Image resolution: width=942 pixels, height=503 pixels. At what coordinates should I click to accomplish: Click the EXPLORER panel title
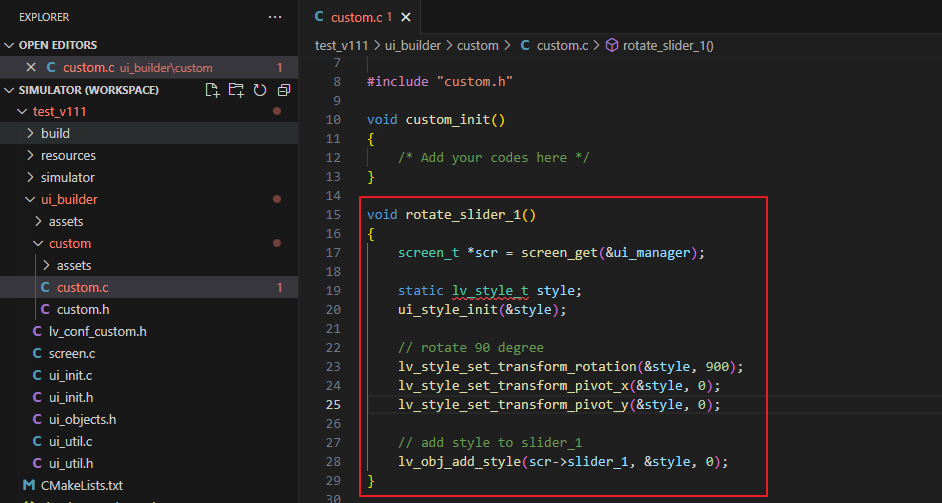44,17
